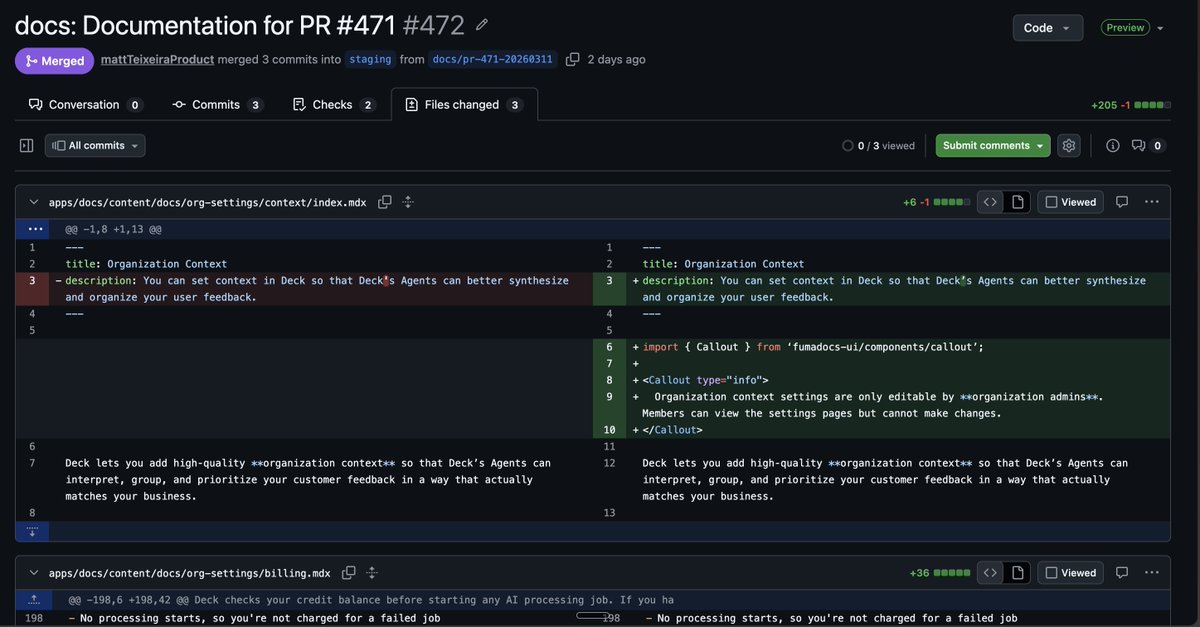Expand lines down below line 8 in index.mdx
The height and width of the screenshot is (627, 1200).
click(x=32, y=531)
